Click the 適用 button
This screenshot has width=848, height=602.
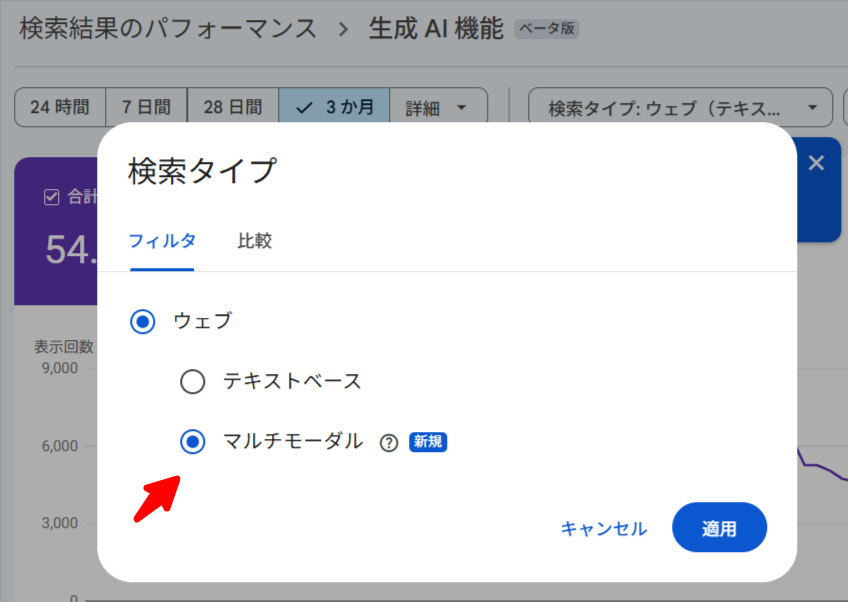(x=719, y=527)
